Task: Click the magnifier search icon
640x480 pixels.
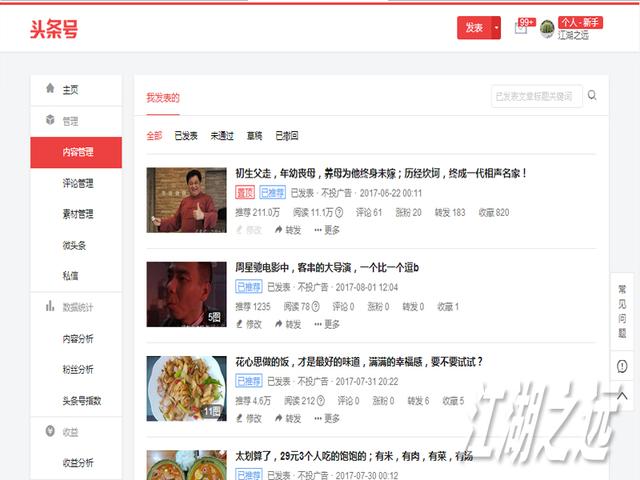Action: (x=592, y=96)
